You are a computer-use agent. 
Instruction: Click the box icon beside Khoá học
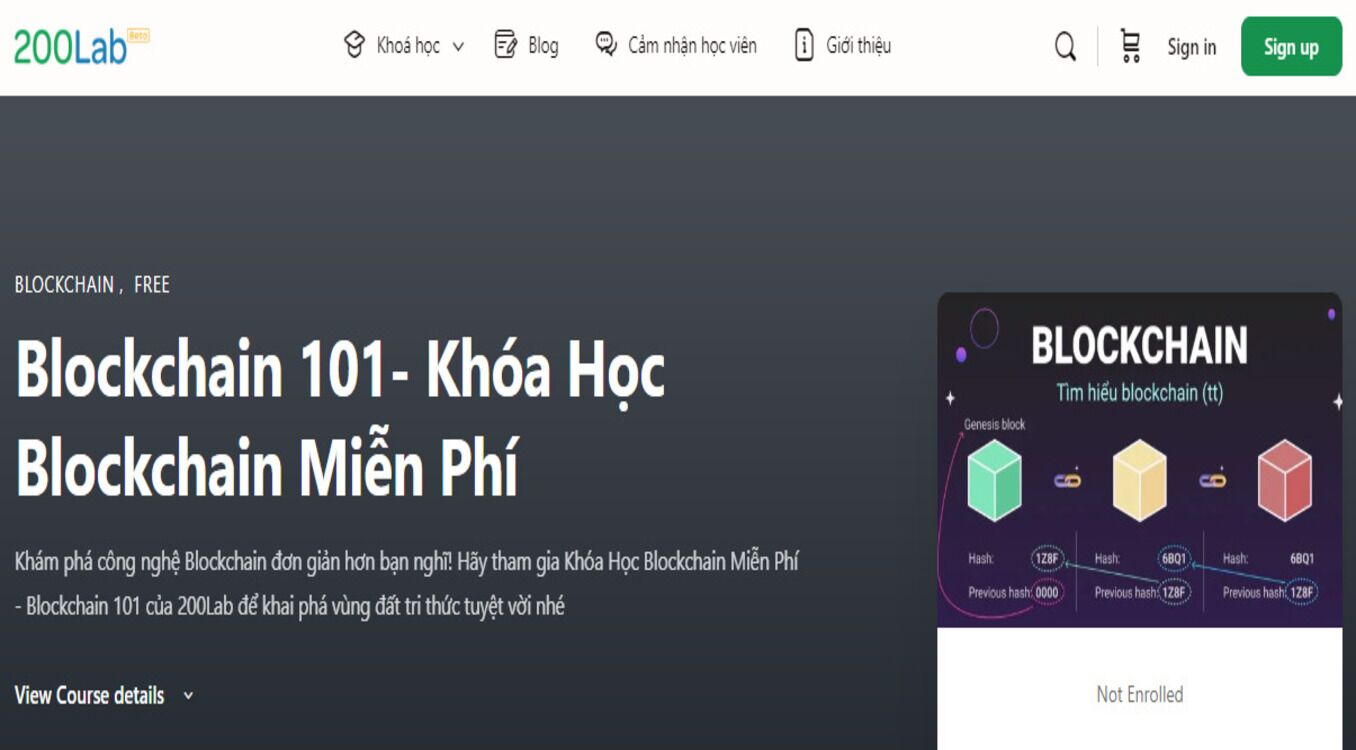pos(355,45)
